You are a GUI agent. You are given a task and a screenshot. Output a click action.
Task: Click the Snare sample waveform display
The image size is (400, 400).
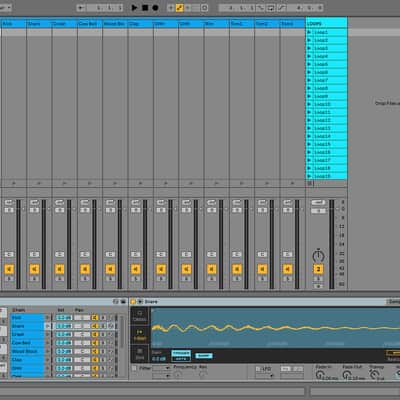pyautogui.click(x=275, y=328)
